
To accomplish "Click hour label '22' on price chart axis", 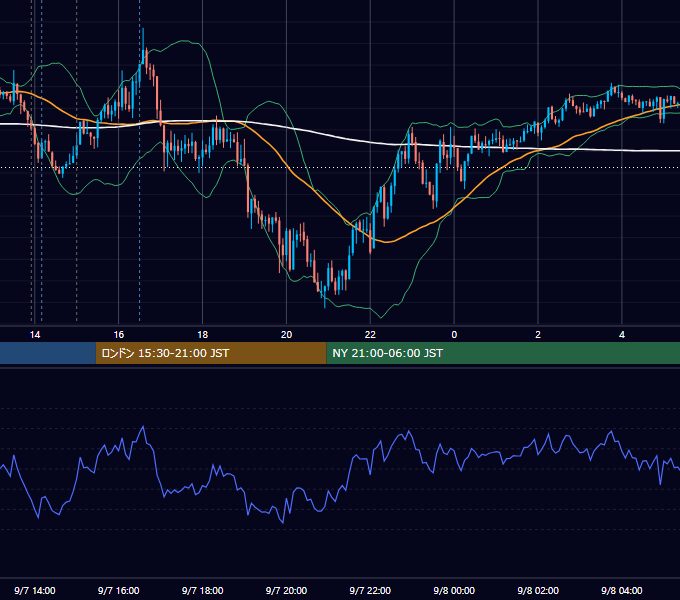I will (370, 335).
